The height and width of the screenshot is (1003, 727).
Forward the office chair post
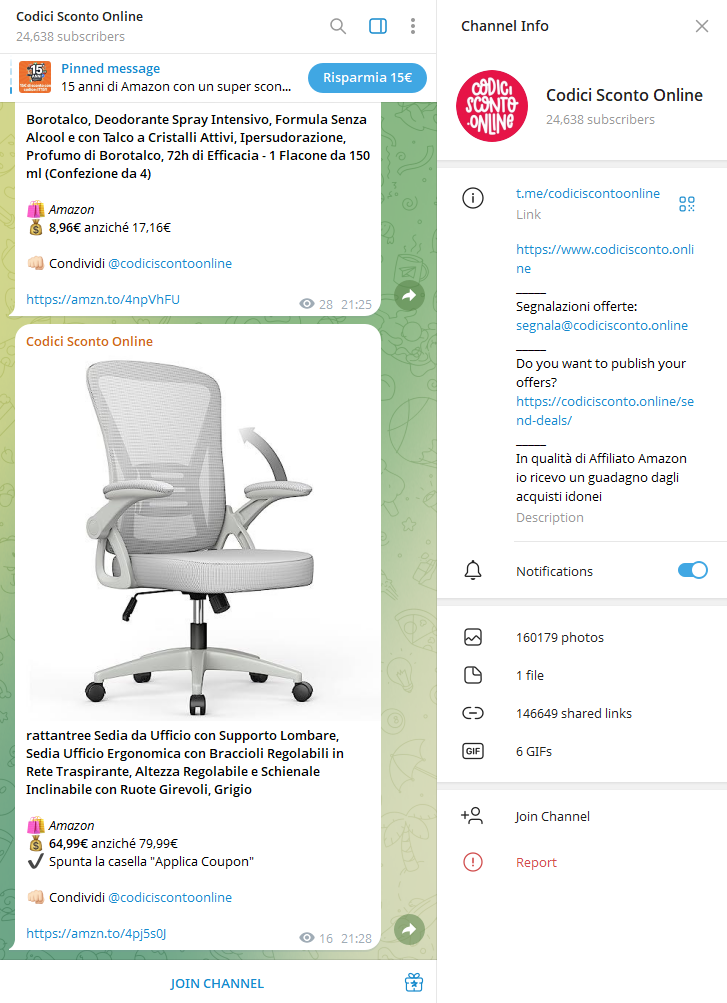409,929
